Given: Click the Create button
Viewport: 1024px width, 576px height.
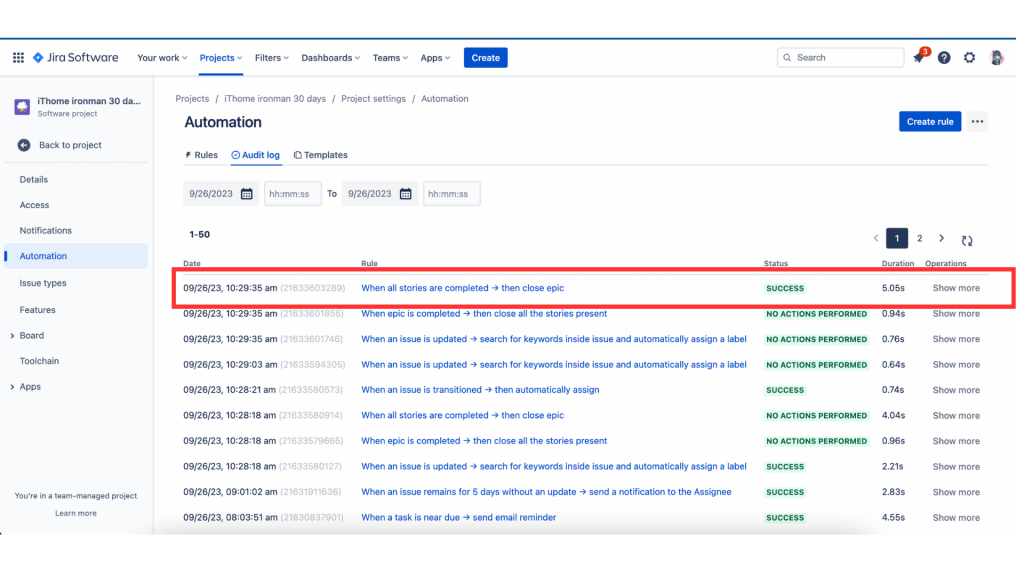Looking at the screenshot, I should pyautogui.click(x=485, y=57).
